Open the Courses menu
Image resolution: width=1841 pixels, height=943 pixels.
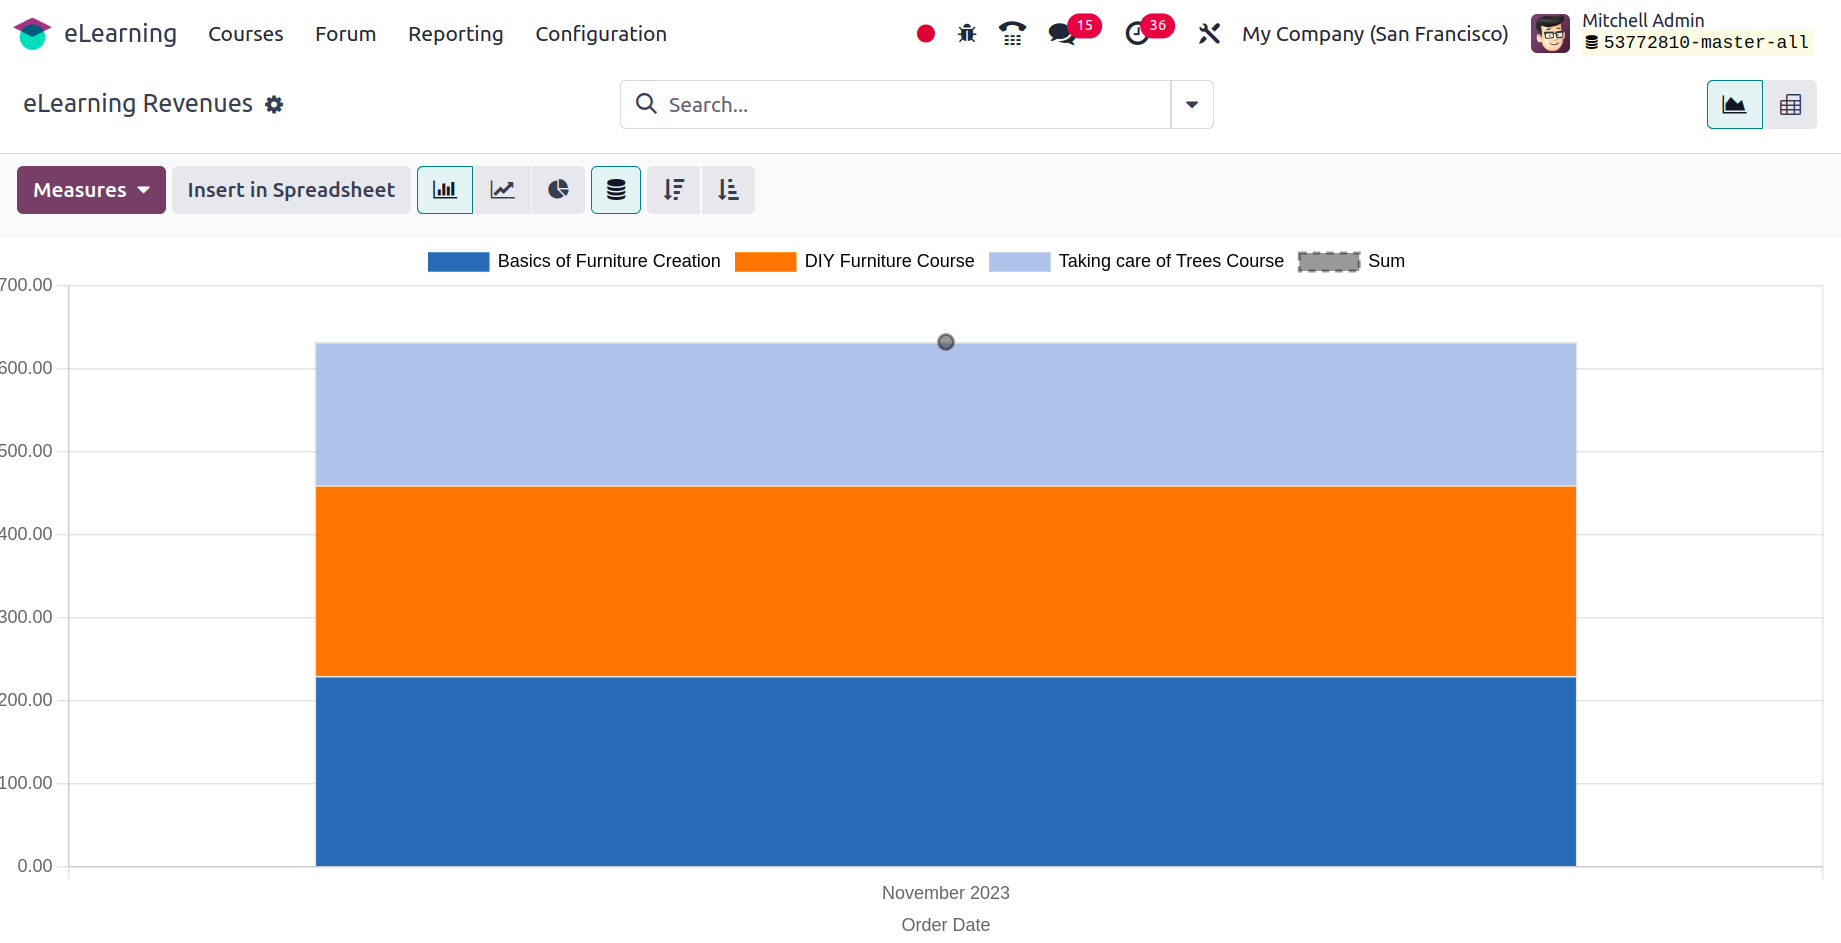(246, 34)
